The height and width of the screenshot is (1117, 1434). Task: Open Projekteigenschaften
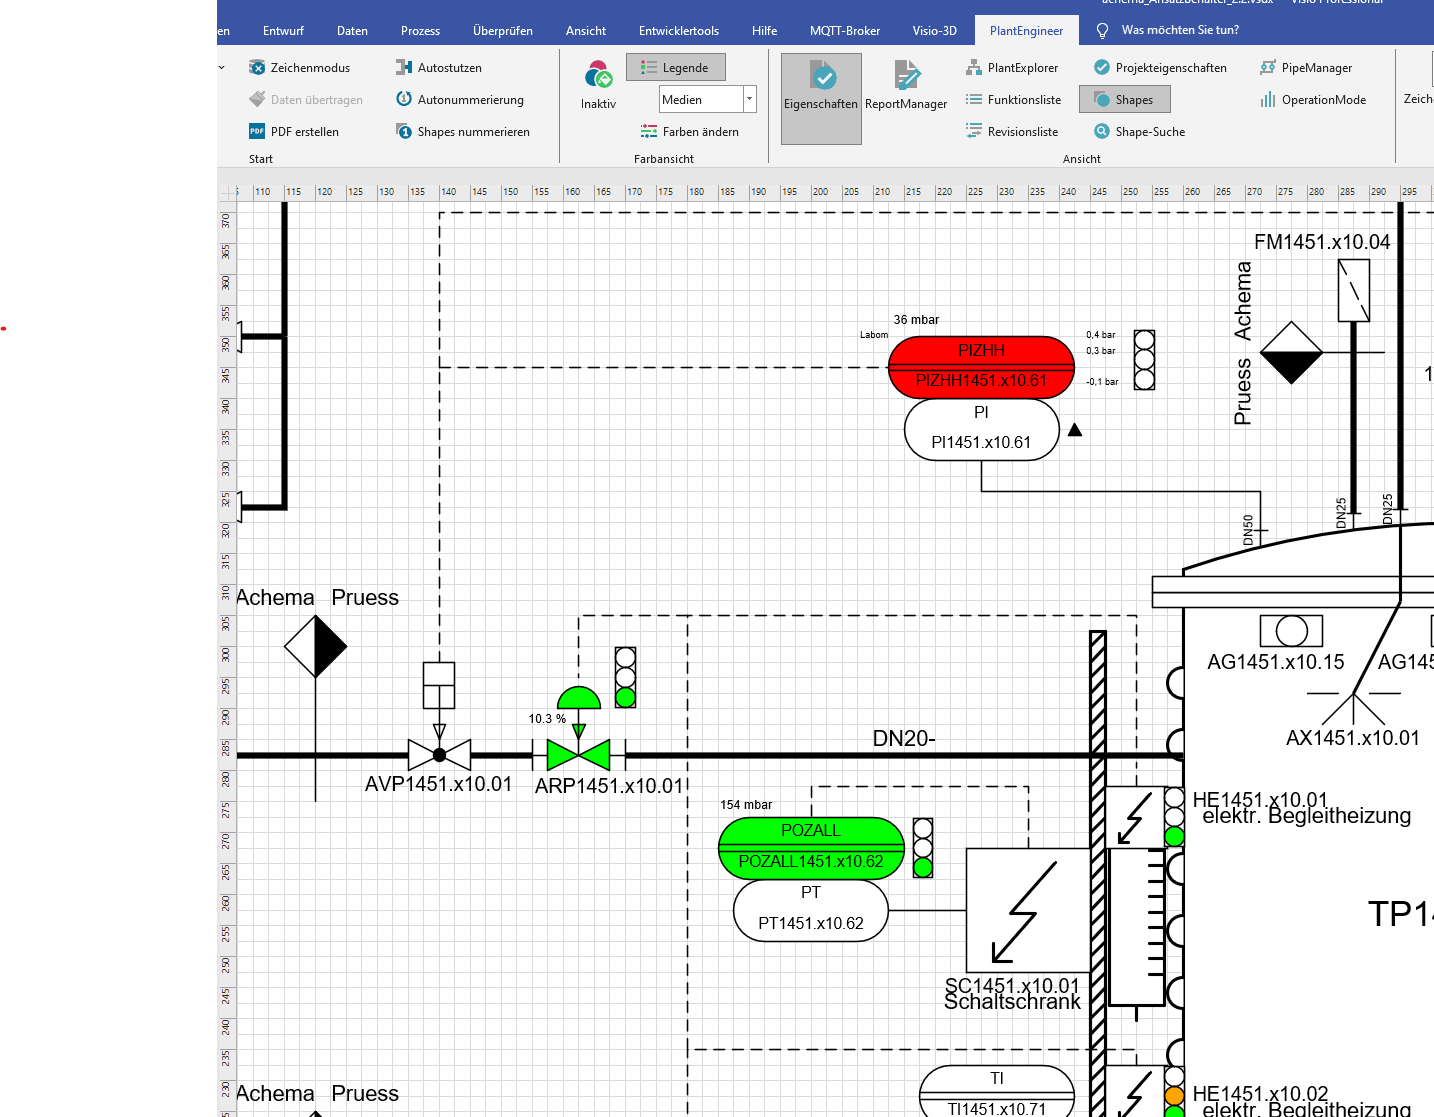[x=1160, y=68]
